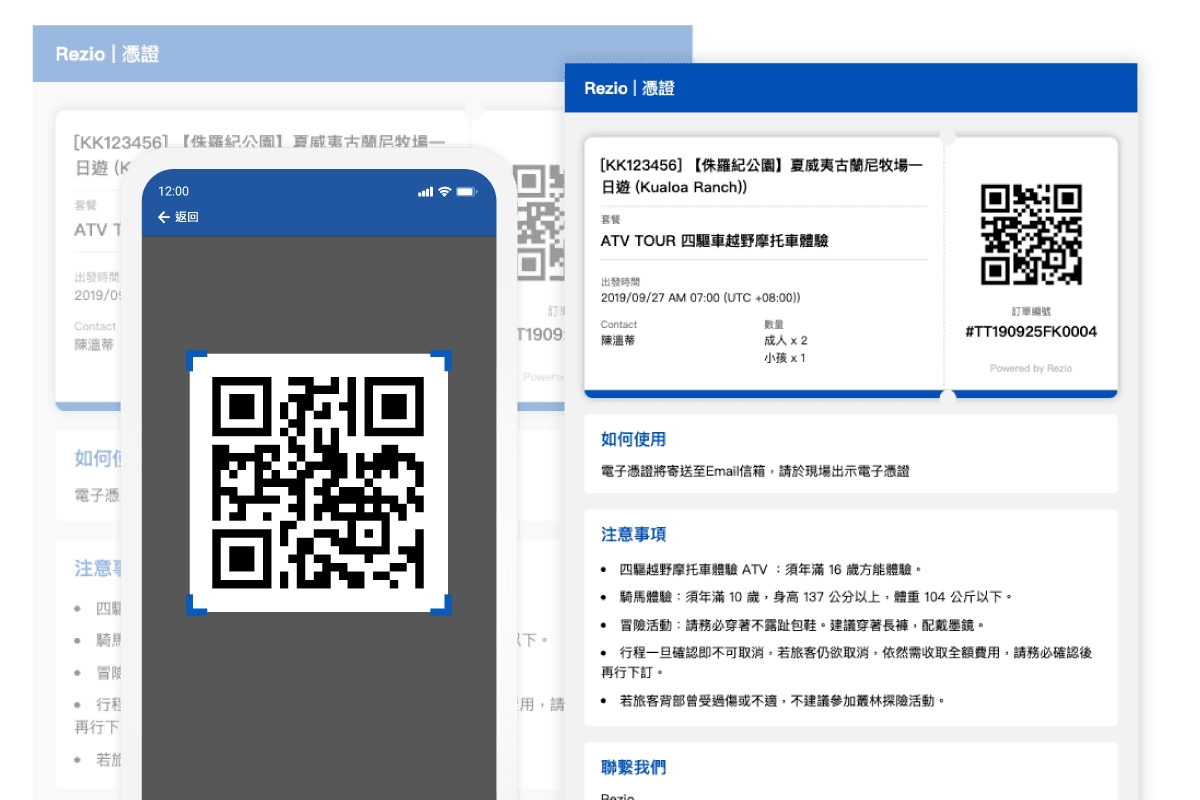This screenshot has width=1200, height=800.
Task: Click the Powered by Rezio text
Action: pos(1031,368)
